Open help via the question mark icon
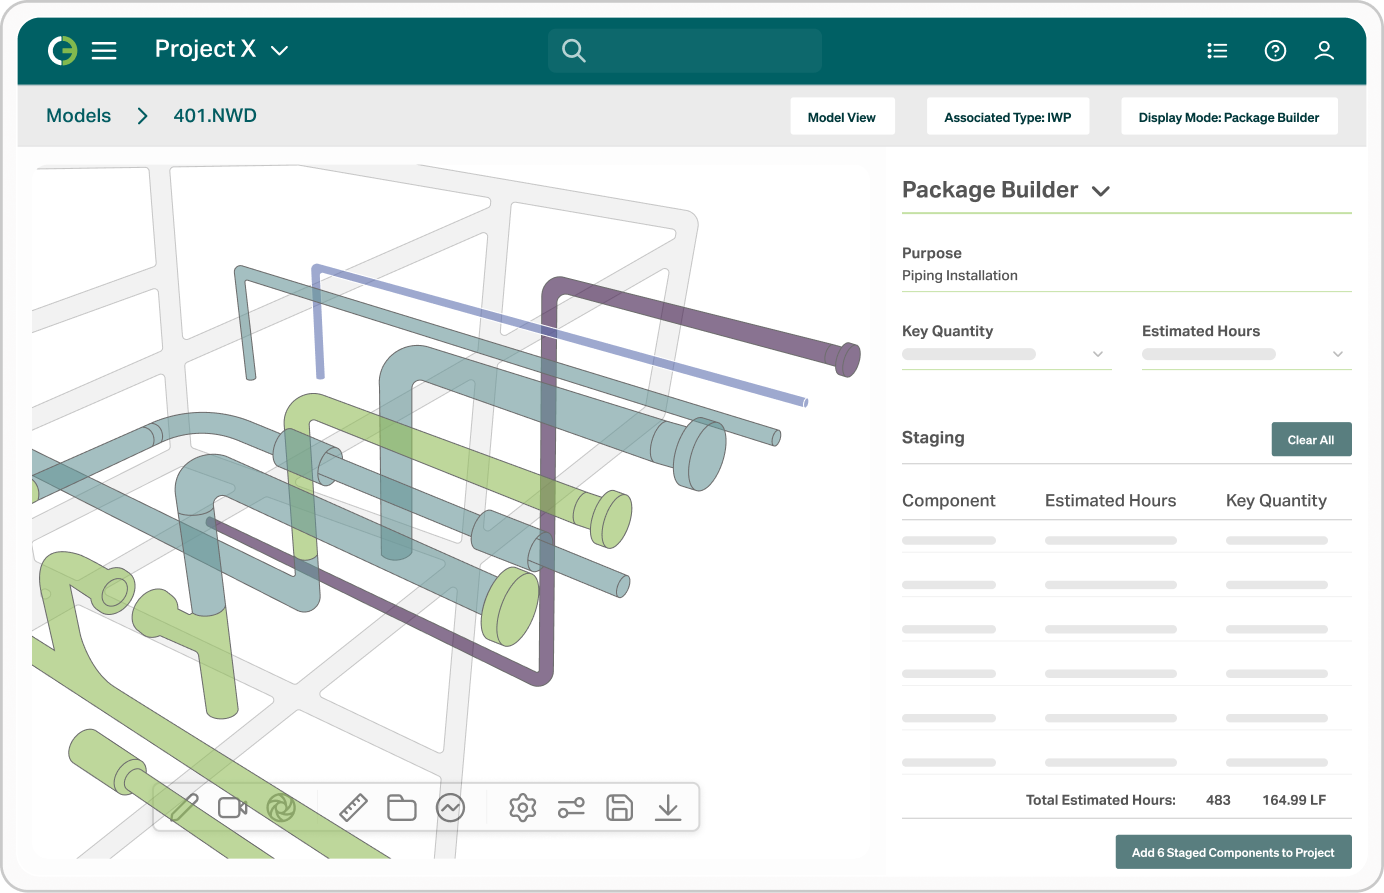1384x893 pixels. pyautogui.click(x=1275, y=50)
